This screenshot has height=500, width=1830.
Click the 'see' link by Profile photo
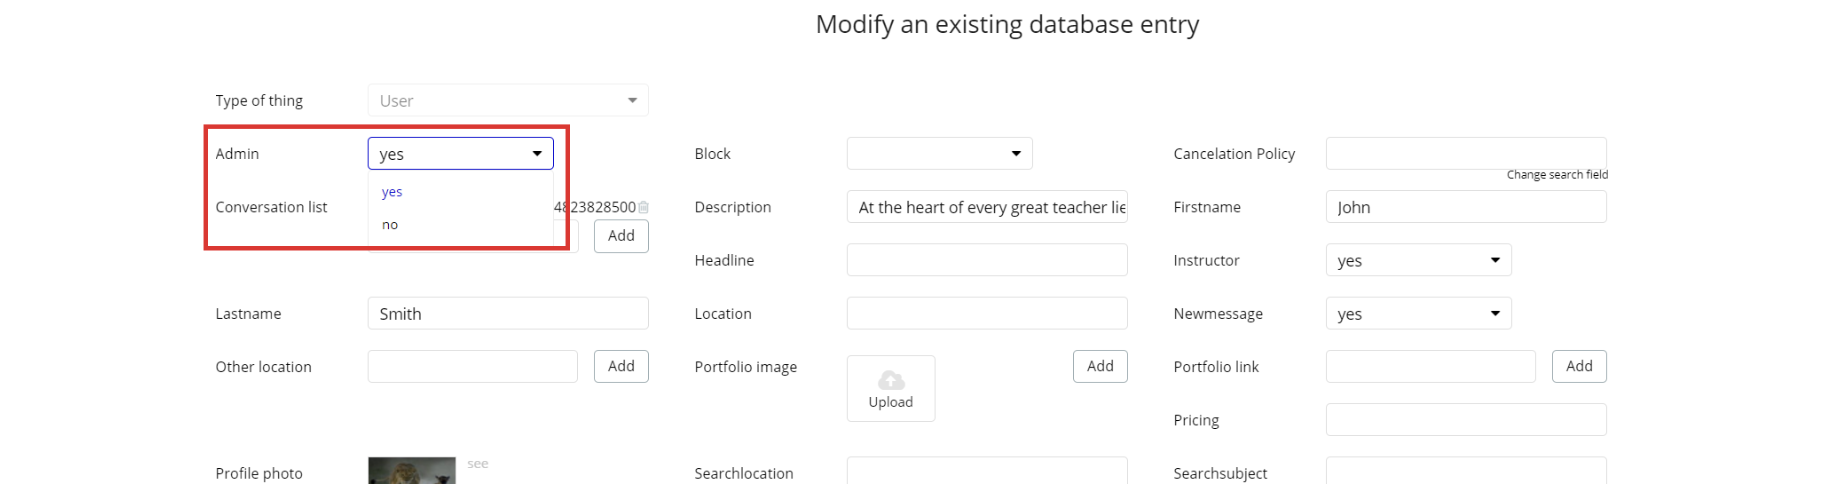click(478, 464)
